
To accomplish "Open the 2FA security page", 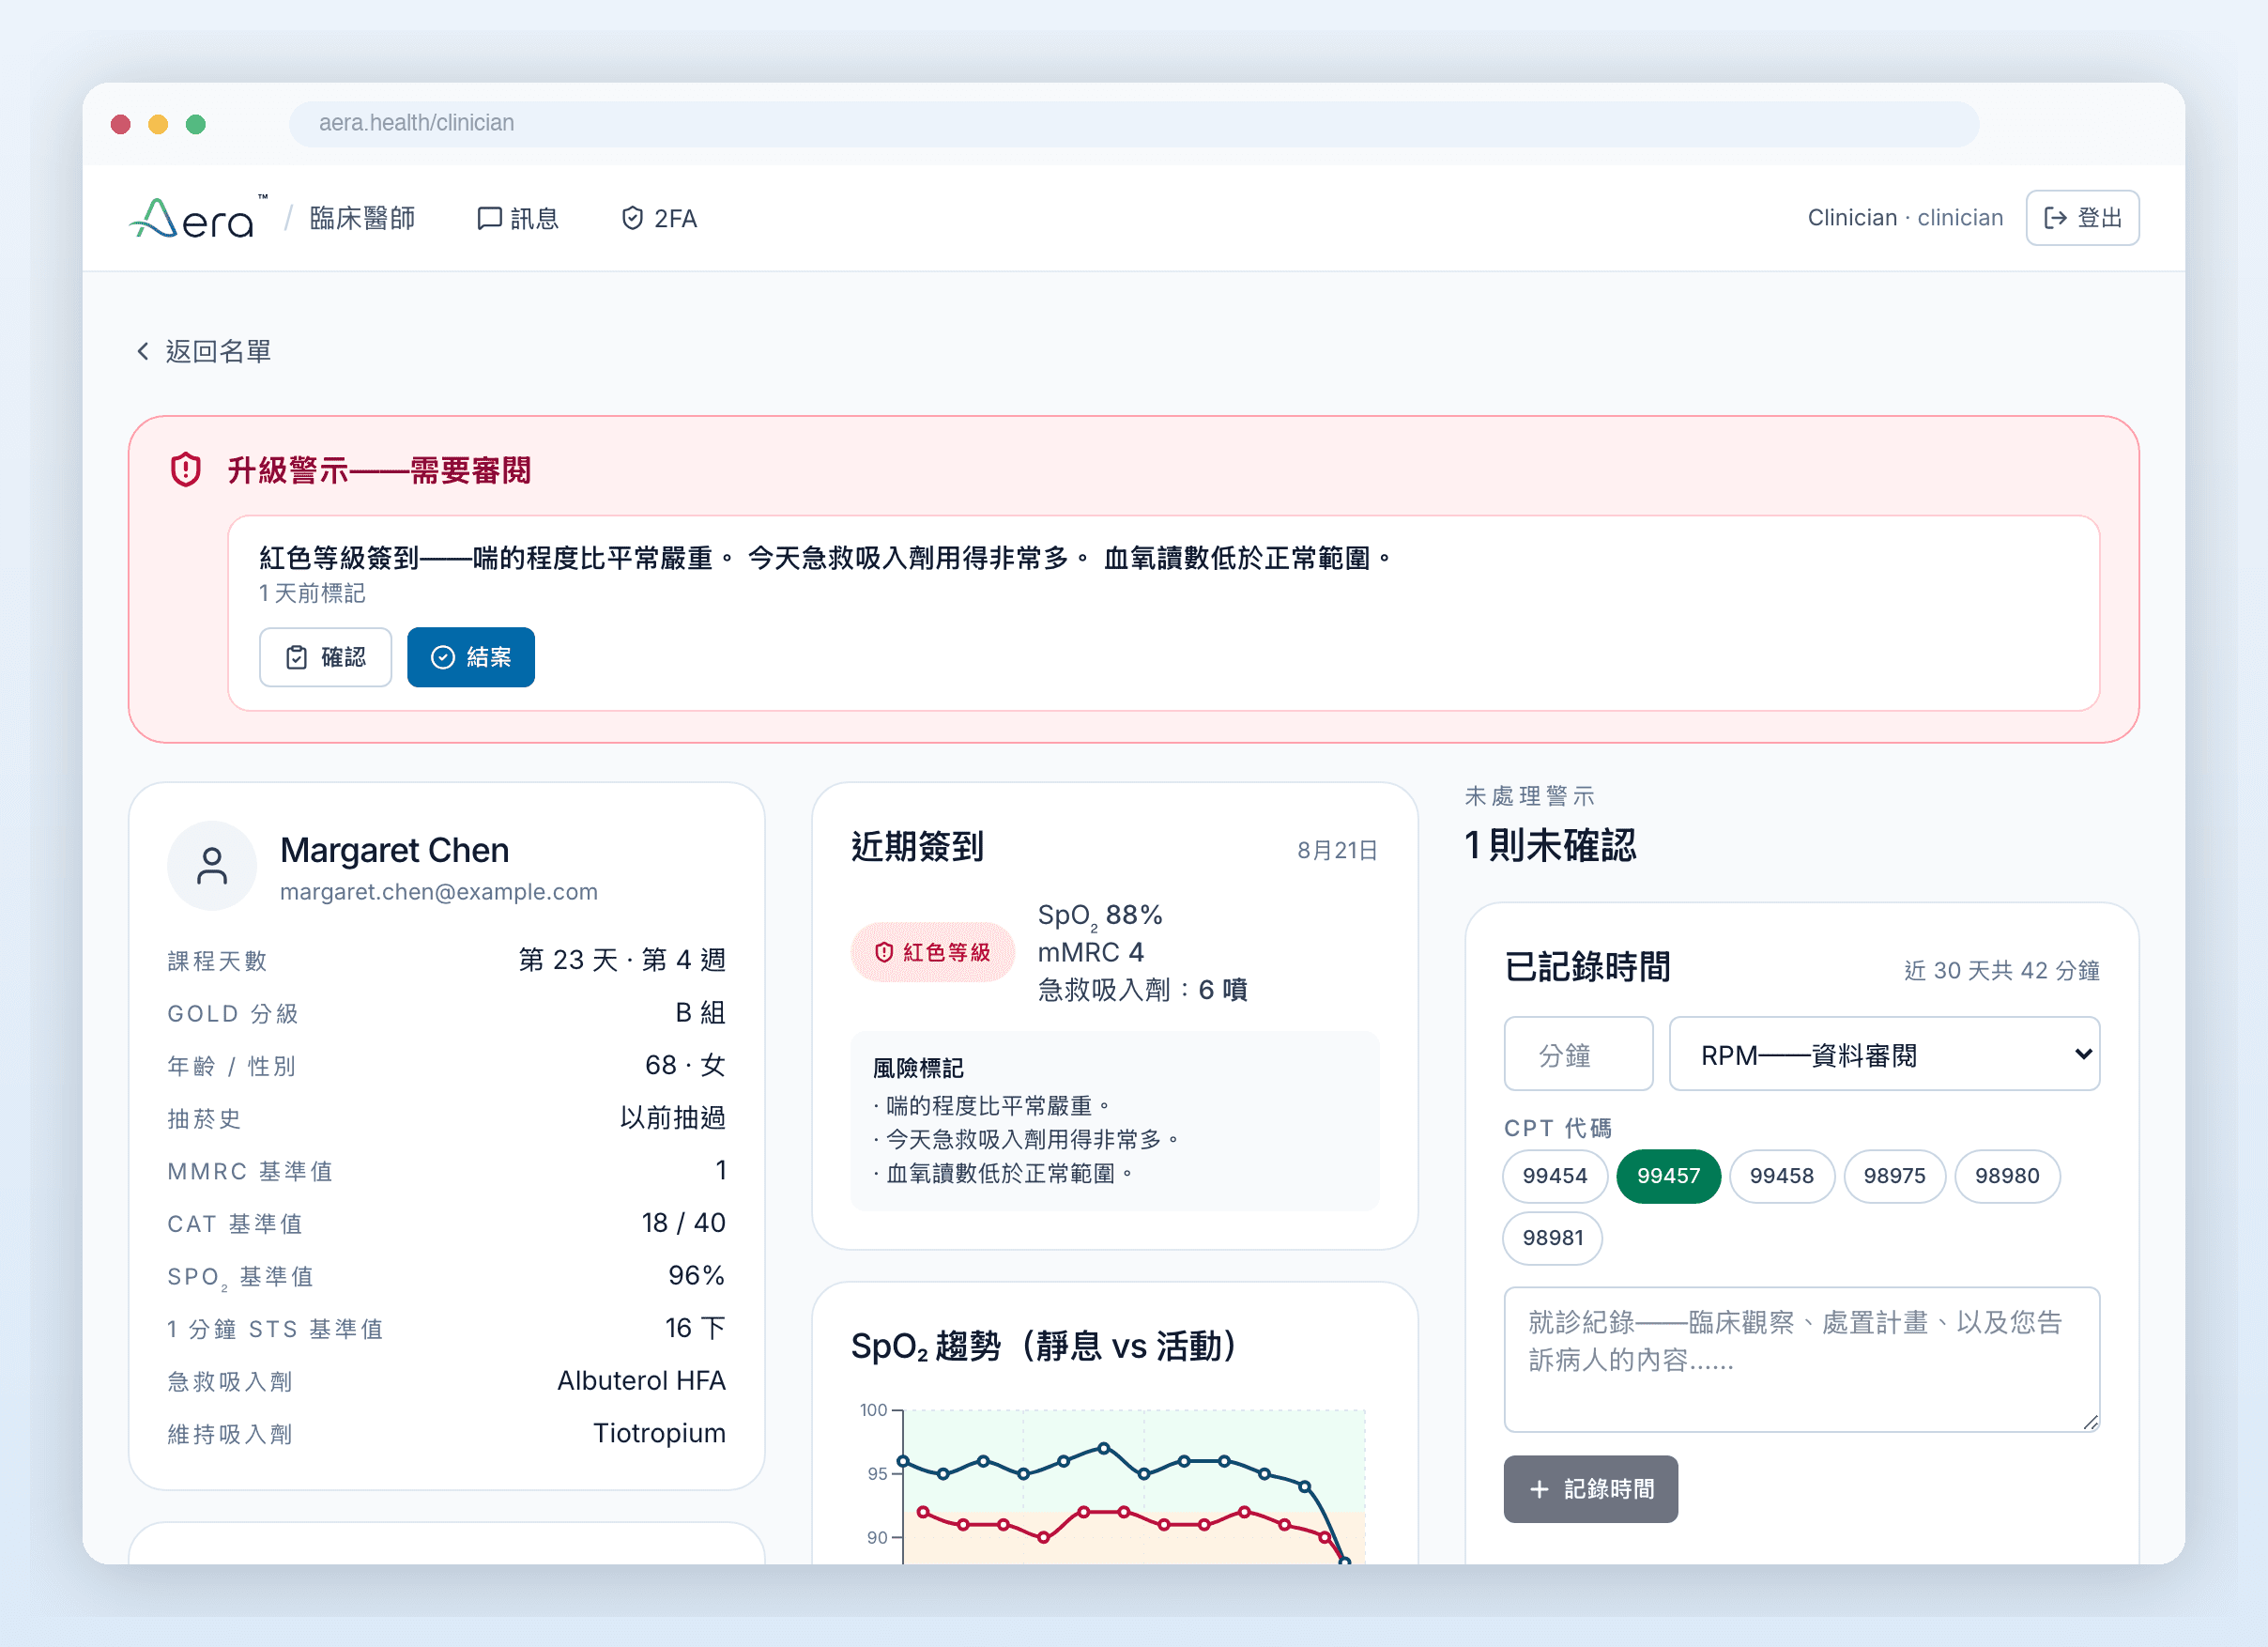I will pyautogui.click(x=659, y=218).
